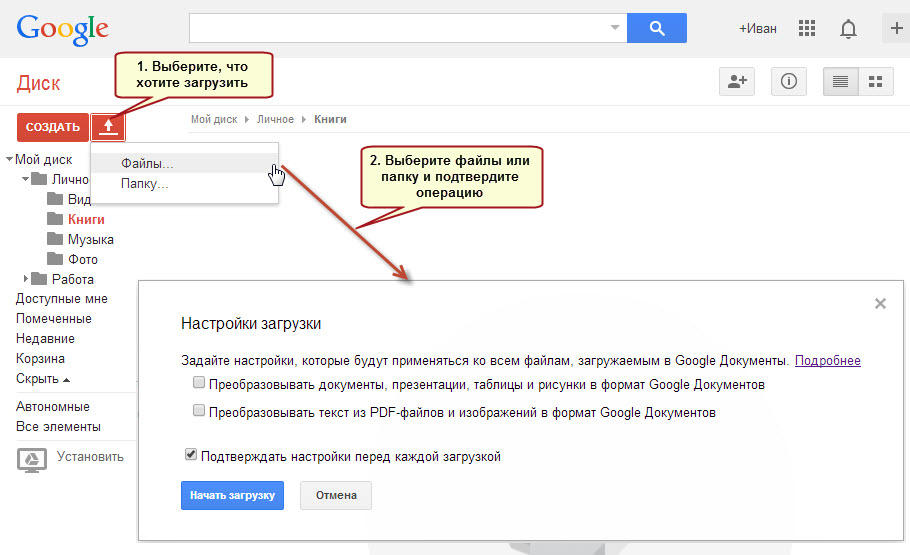Viewport: 910px width, 555px height.
Task: Show details with the info icon
Action: coord(788,82)
